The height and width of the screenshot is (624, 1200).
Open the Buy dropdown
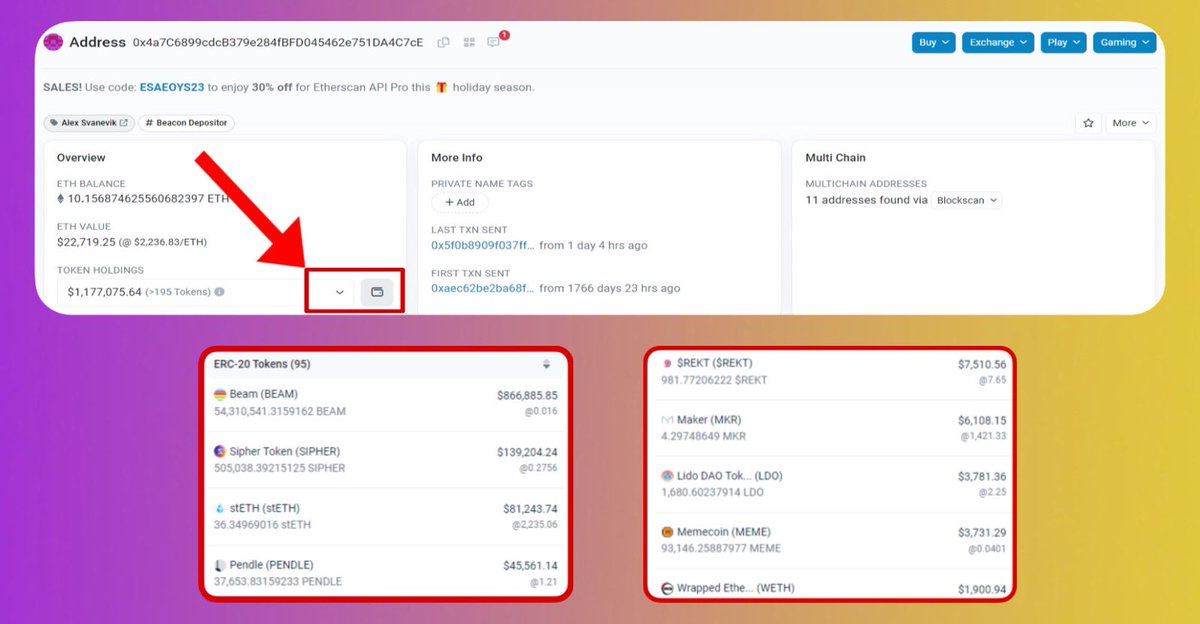tap(934, 43)
